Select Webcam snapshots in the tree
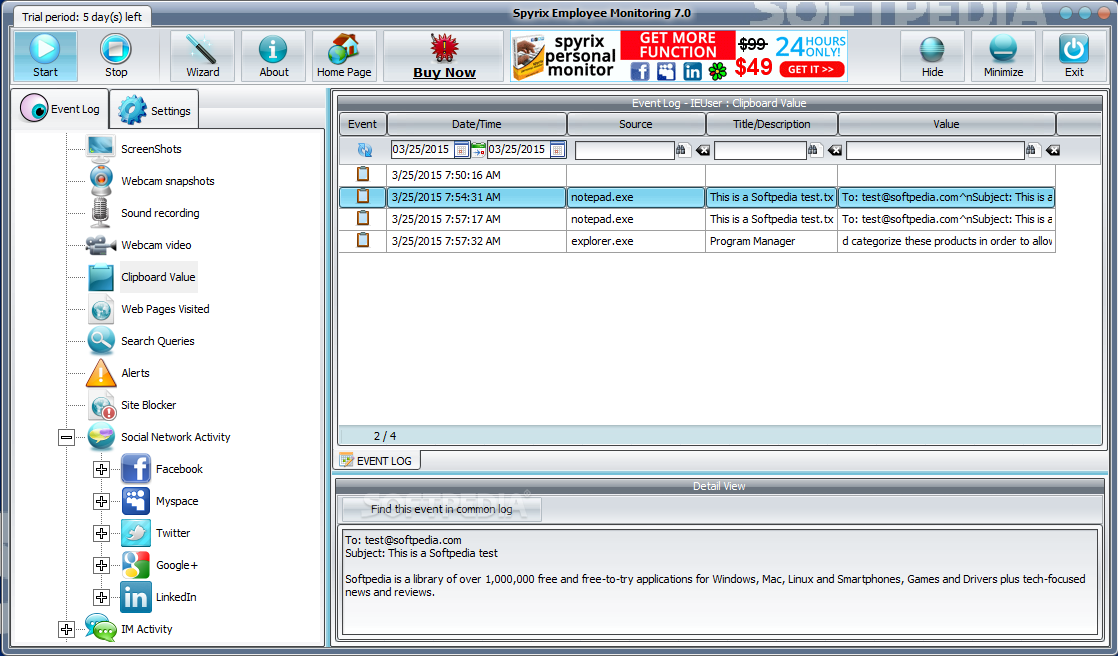The image size is (1118, 656). click(168, 181)
